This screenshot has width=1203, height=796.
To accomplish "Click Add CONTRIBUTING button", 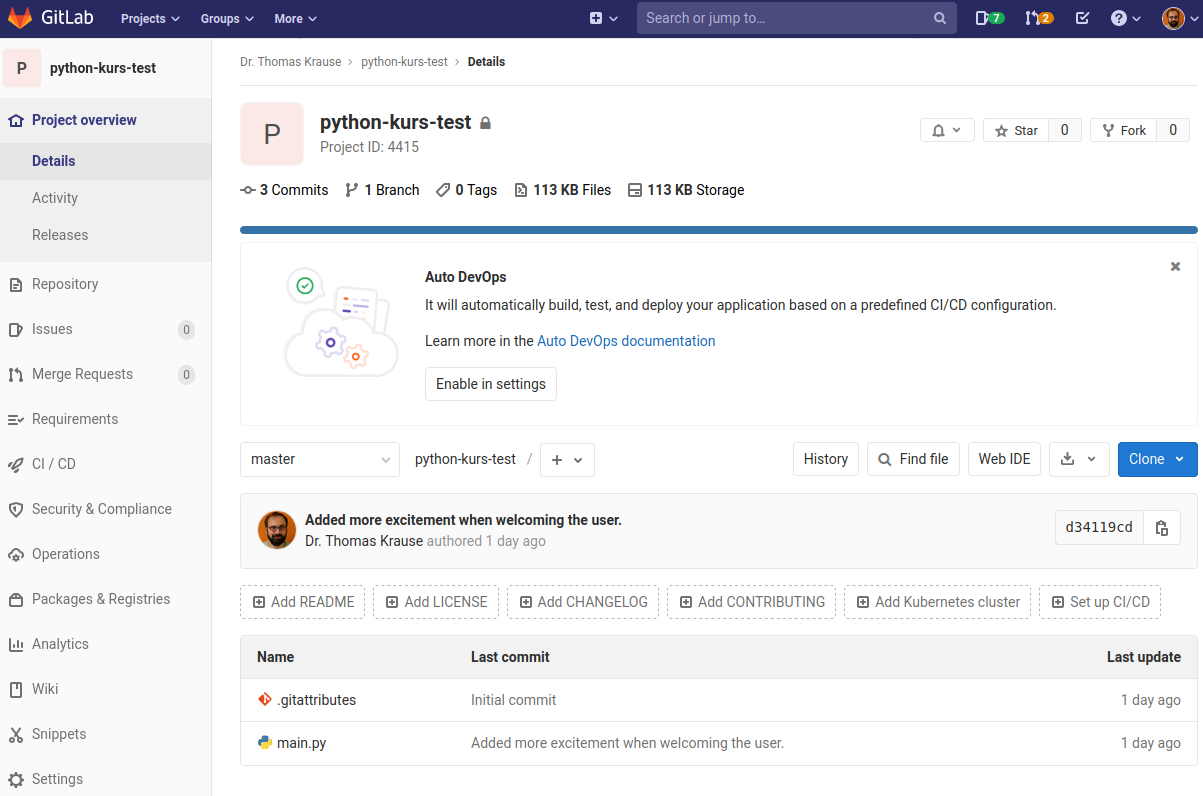I will (752, 602).
